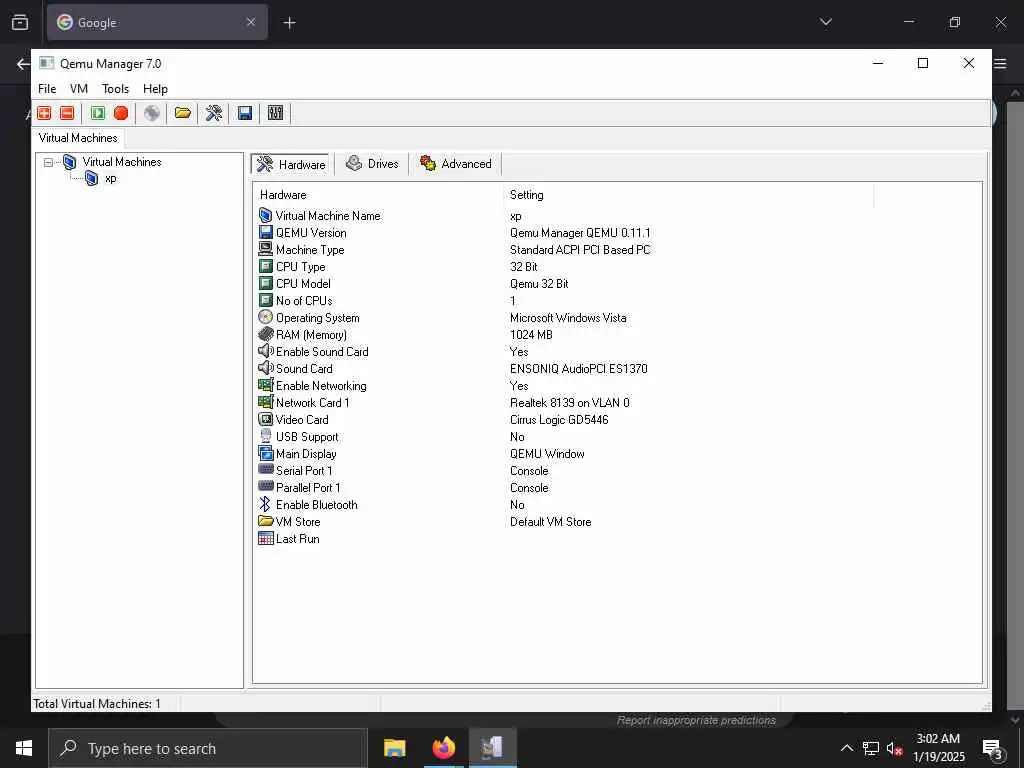This screenshot has height=768, width=1024.
Task: Start the VM with the green play icon
Action: pyautogui.click(x=98, y=113)
